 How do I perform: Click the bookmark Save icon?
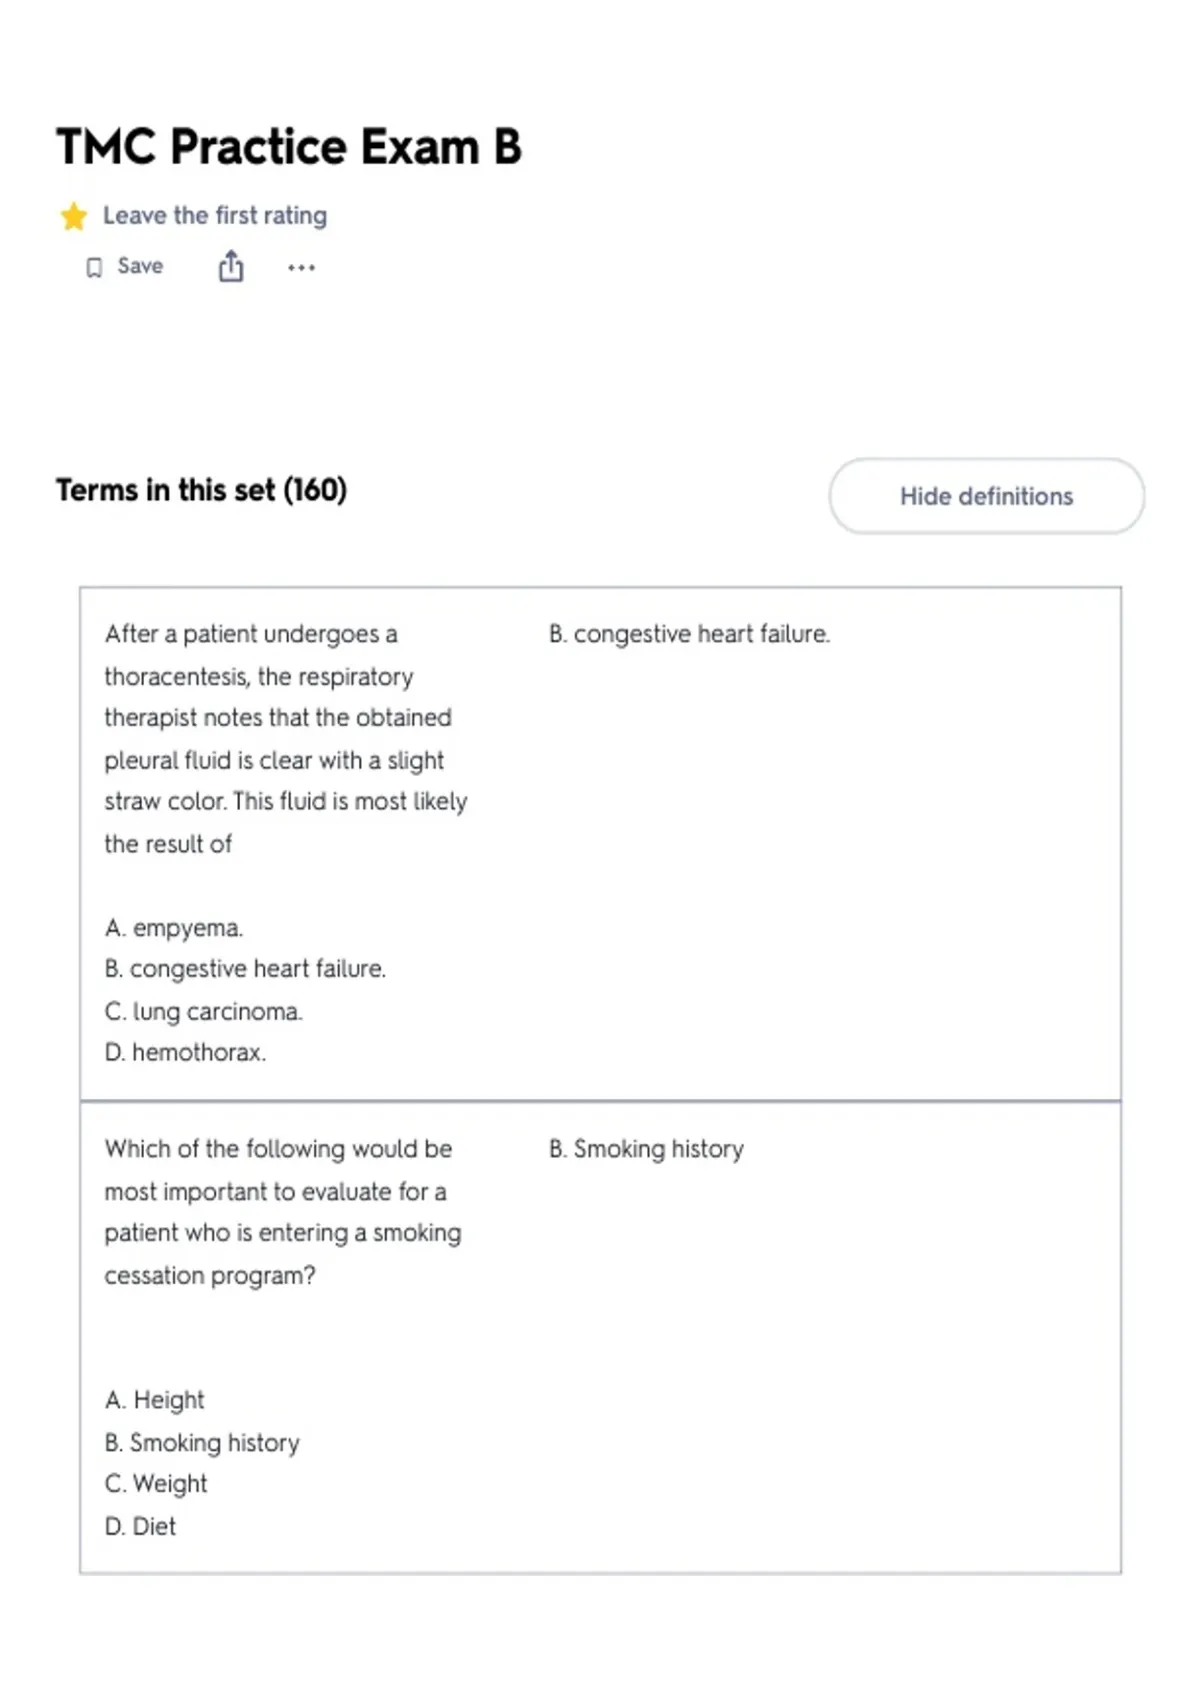94,267
